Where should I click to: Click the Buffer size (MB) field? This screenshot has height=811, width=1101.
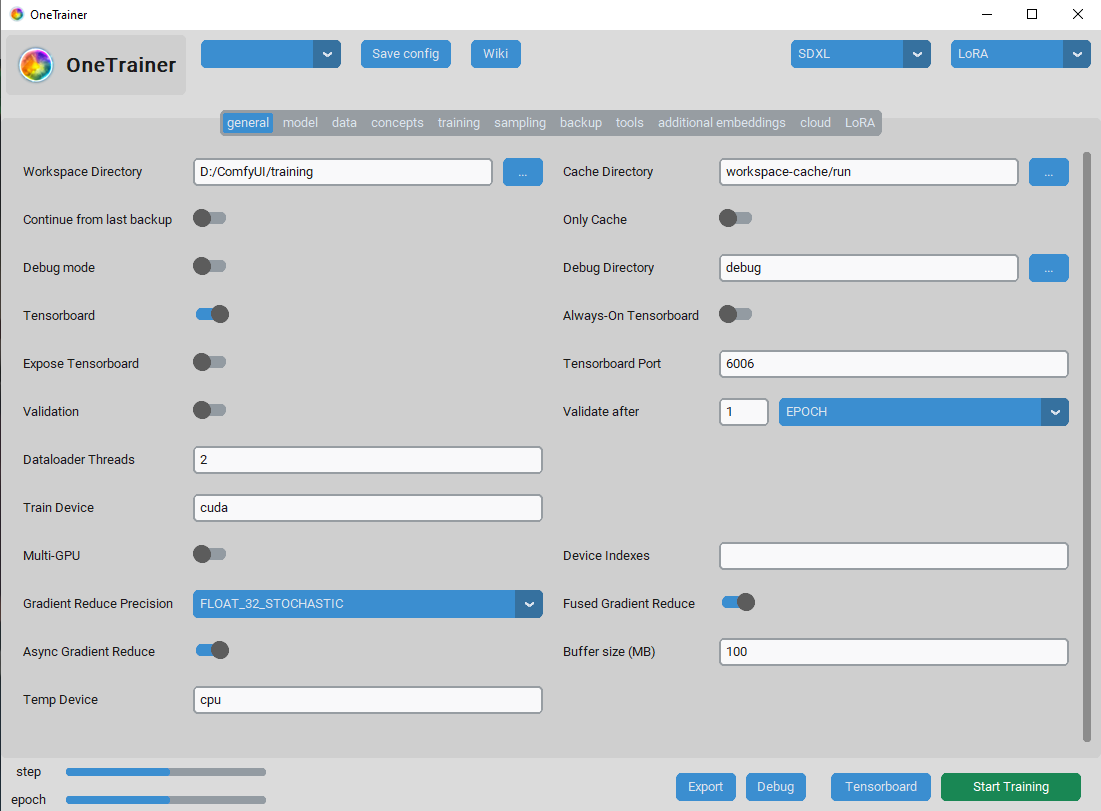point(894,652)
